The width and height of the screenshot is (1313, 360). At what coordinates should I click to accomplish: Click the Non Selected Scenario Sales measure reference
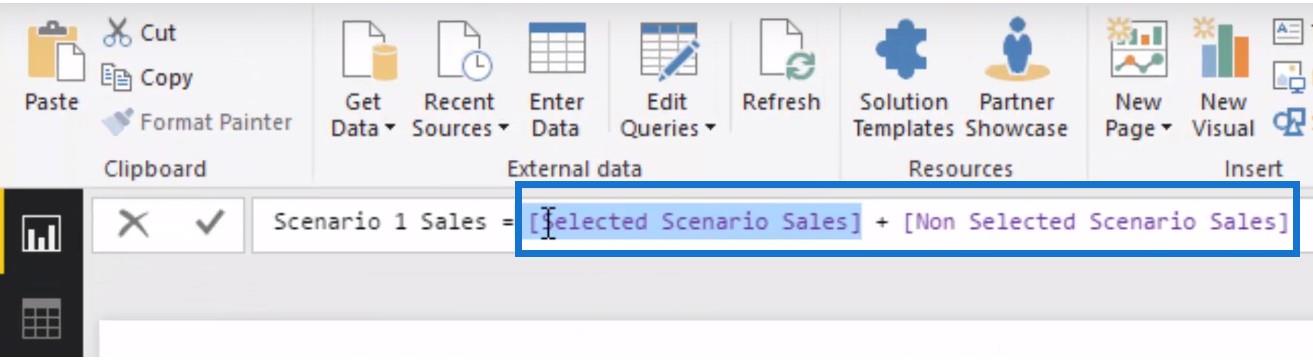(x=1095, y=222)
